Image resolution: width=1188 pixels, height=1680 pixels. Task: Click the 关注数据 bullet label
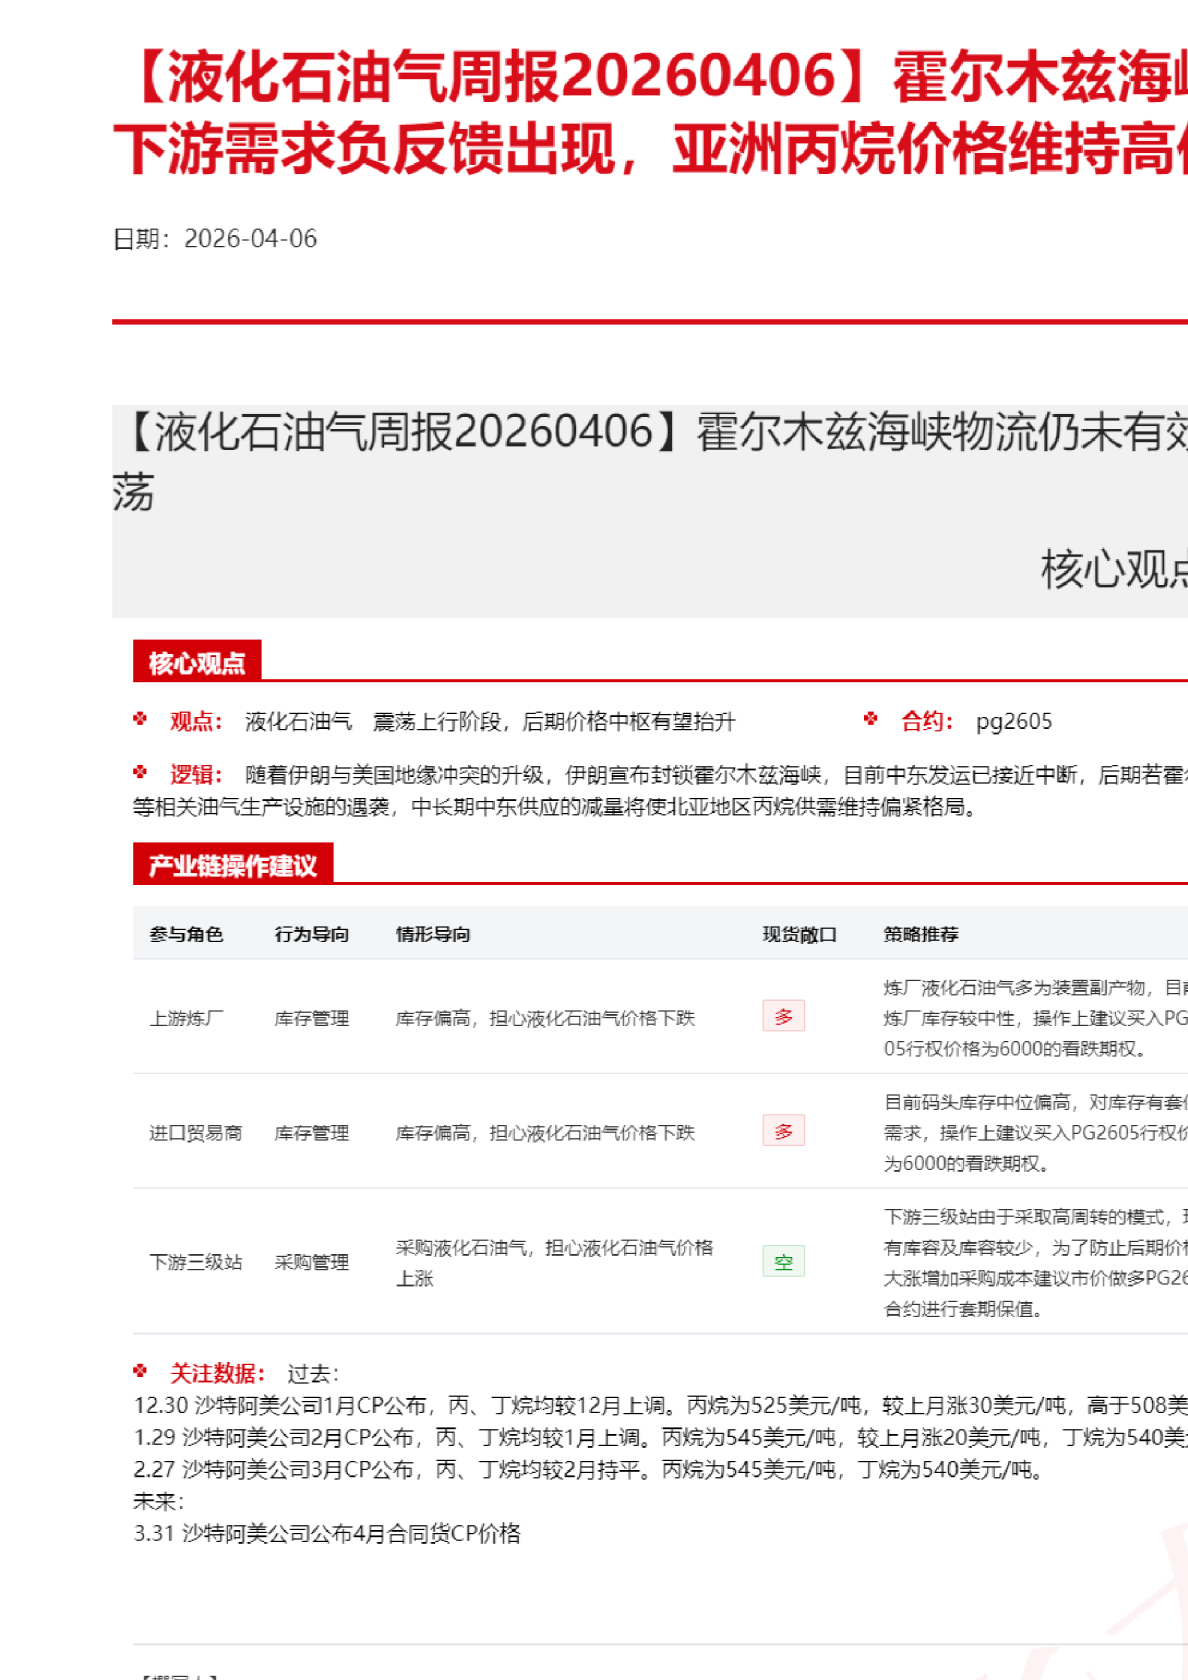click(x=217, y=1373)
